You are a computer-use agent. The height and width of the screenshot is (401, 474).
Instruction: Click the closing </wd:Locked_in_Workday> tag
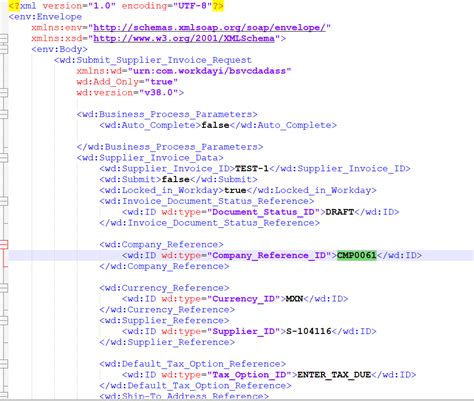(311, 190)
